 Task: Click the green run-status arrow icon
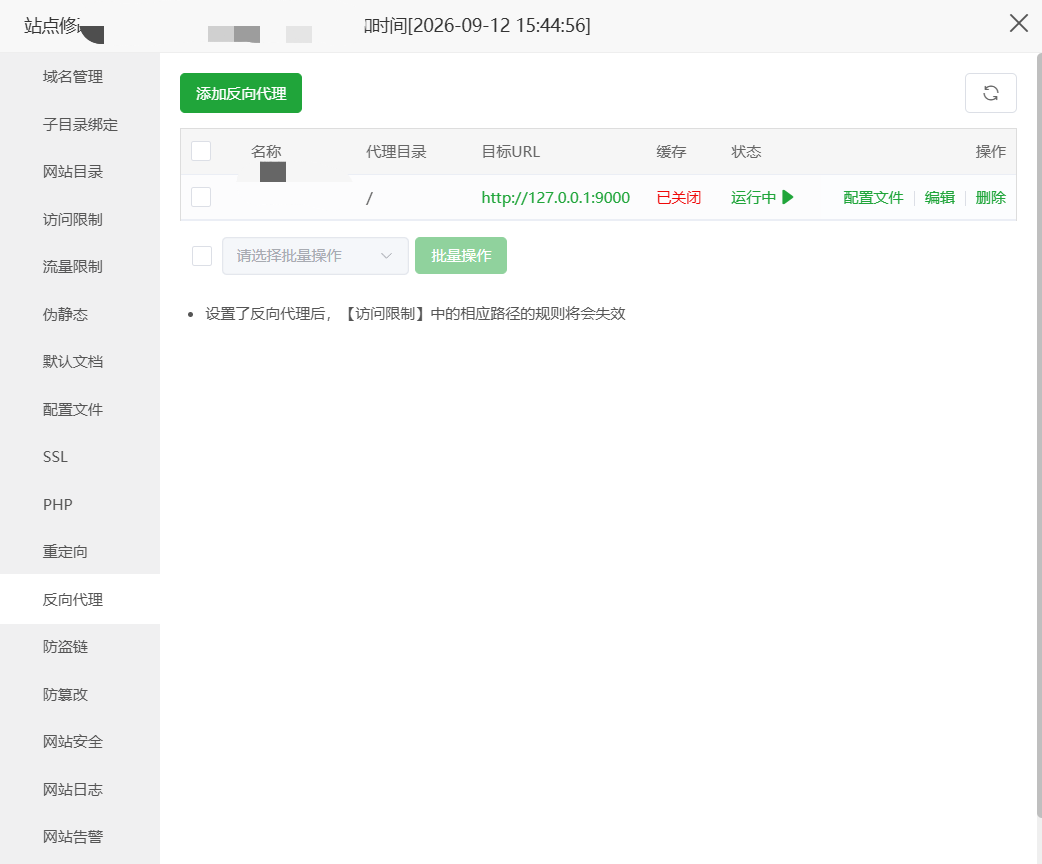pos(788,197)
